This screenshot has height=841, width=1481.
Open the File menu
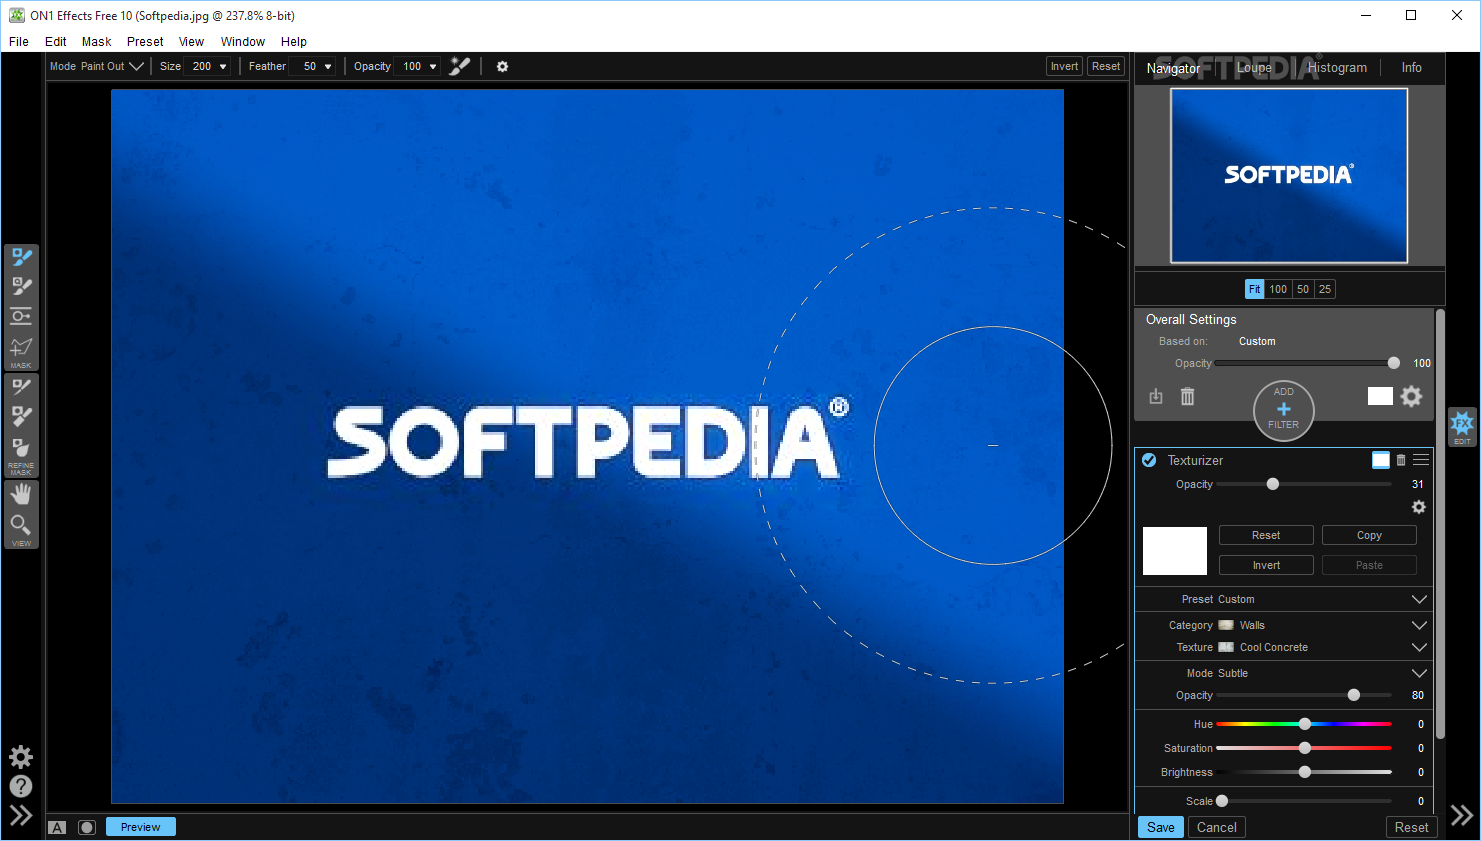point(19,42)
